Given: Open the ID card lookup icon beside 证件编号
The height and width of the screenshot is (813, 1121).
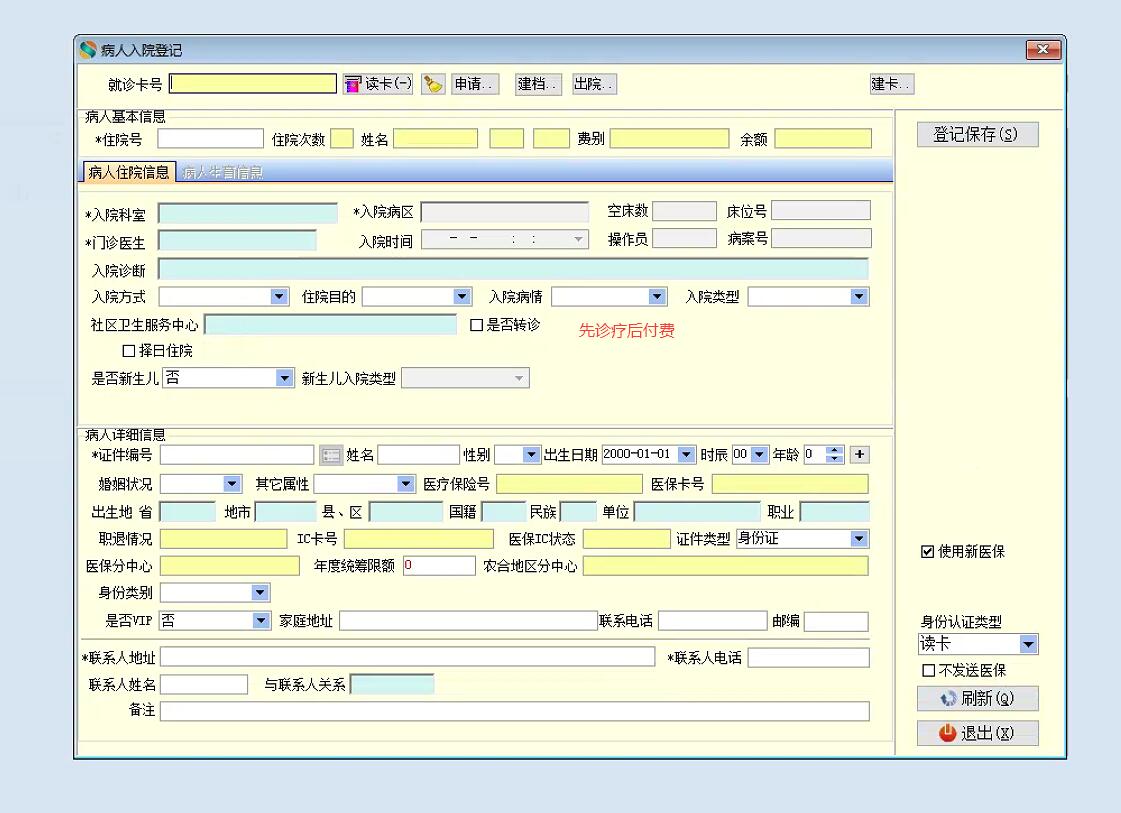Looking at the screenshot, I should click(330, 455).
